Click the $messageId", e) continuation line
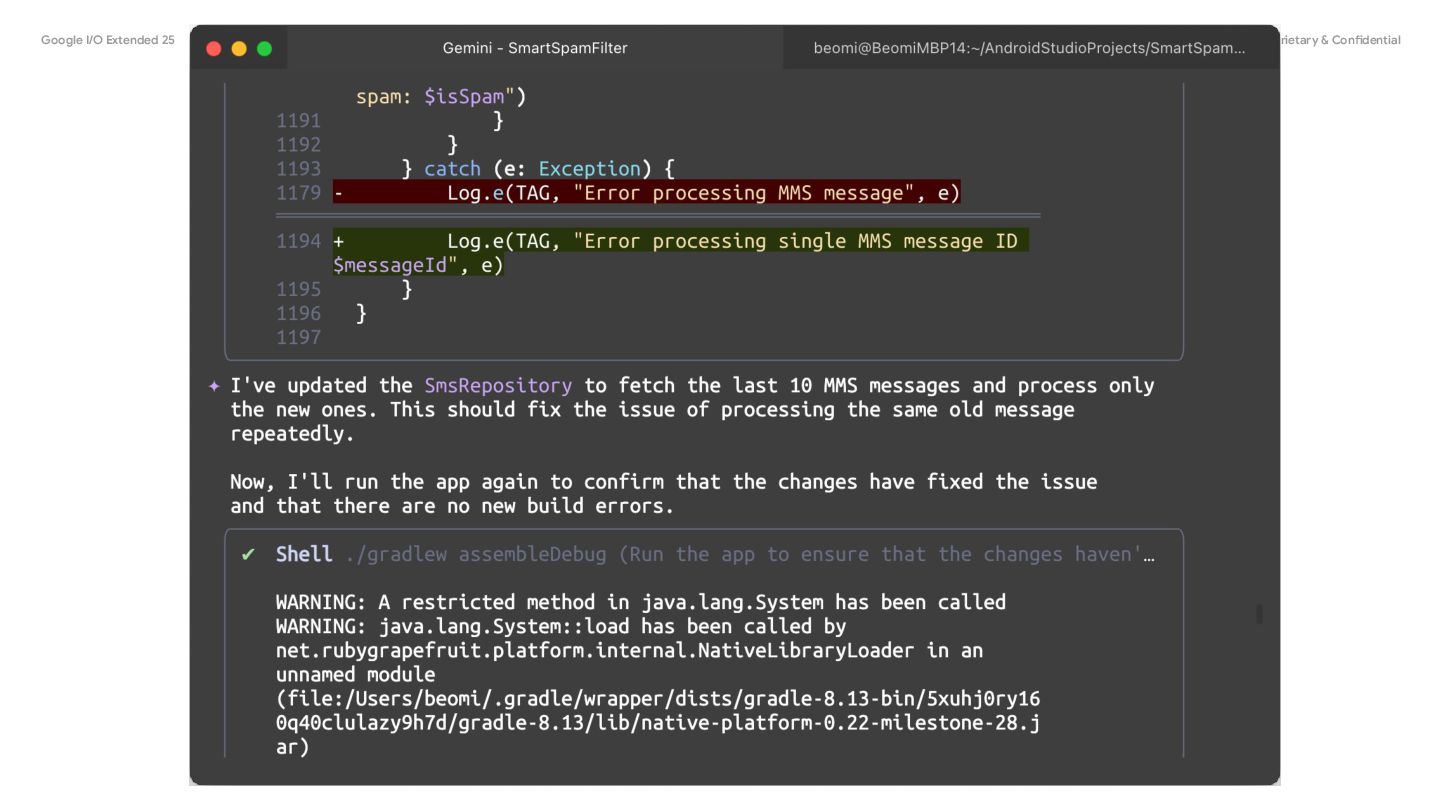Screen dimensions: 1440x810 418,265
